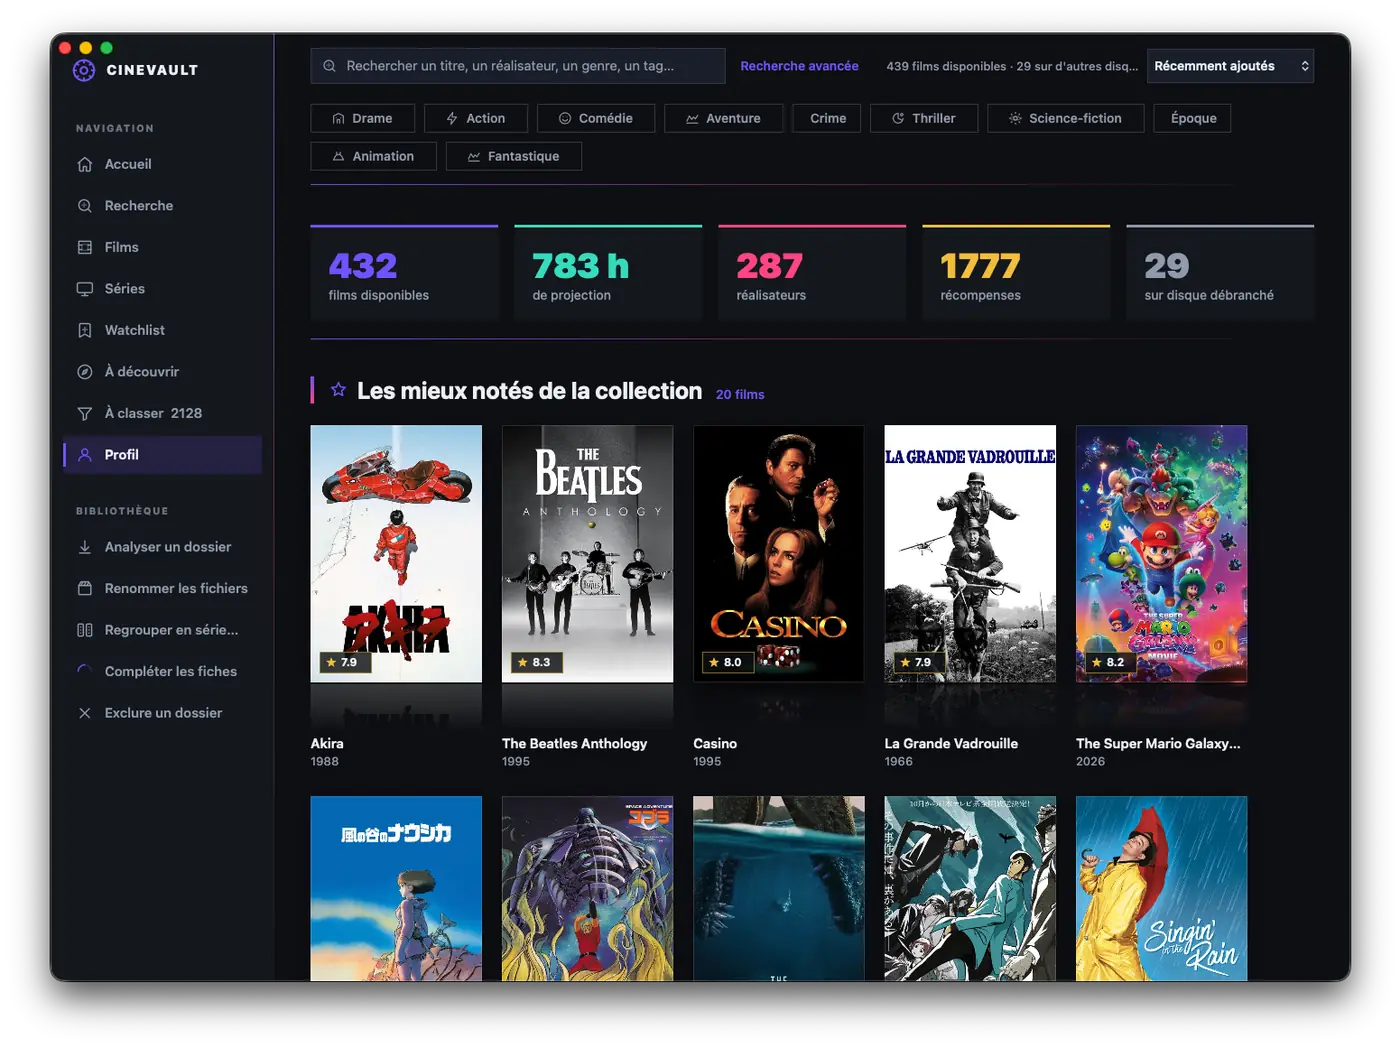Open the Recherche avancée link
Screen dimensions: 1400x1048
(x=799, y=66)
